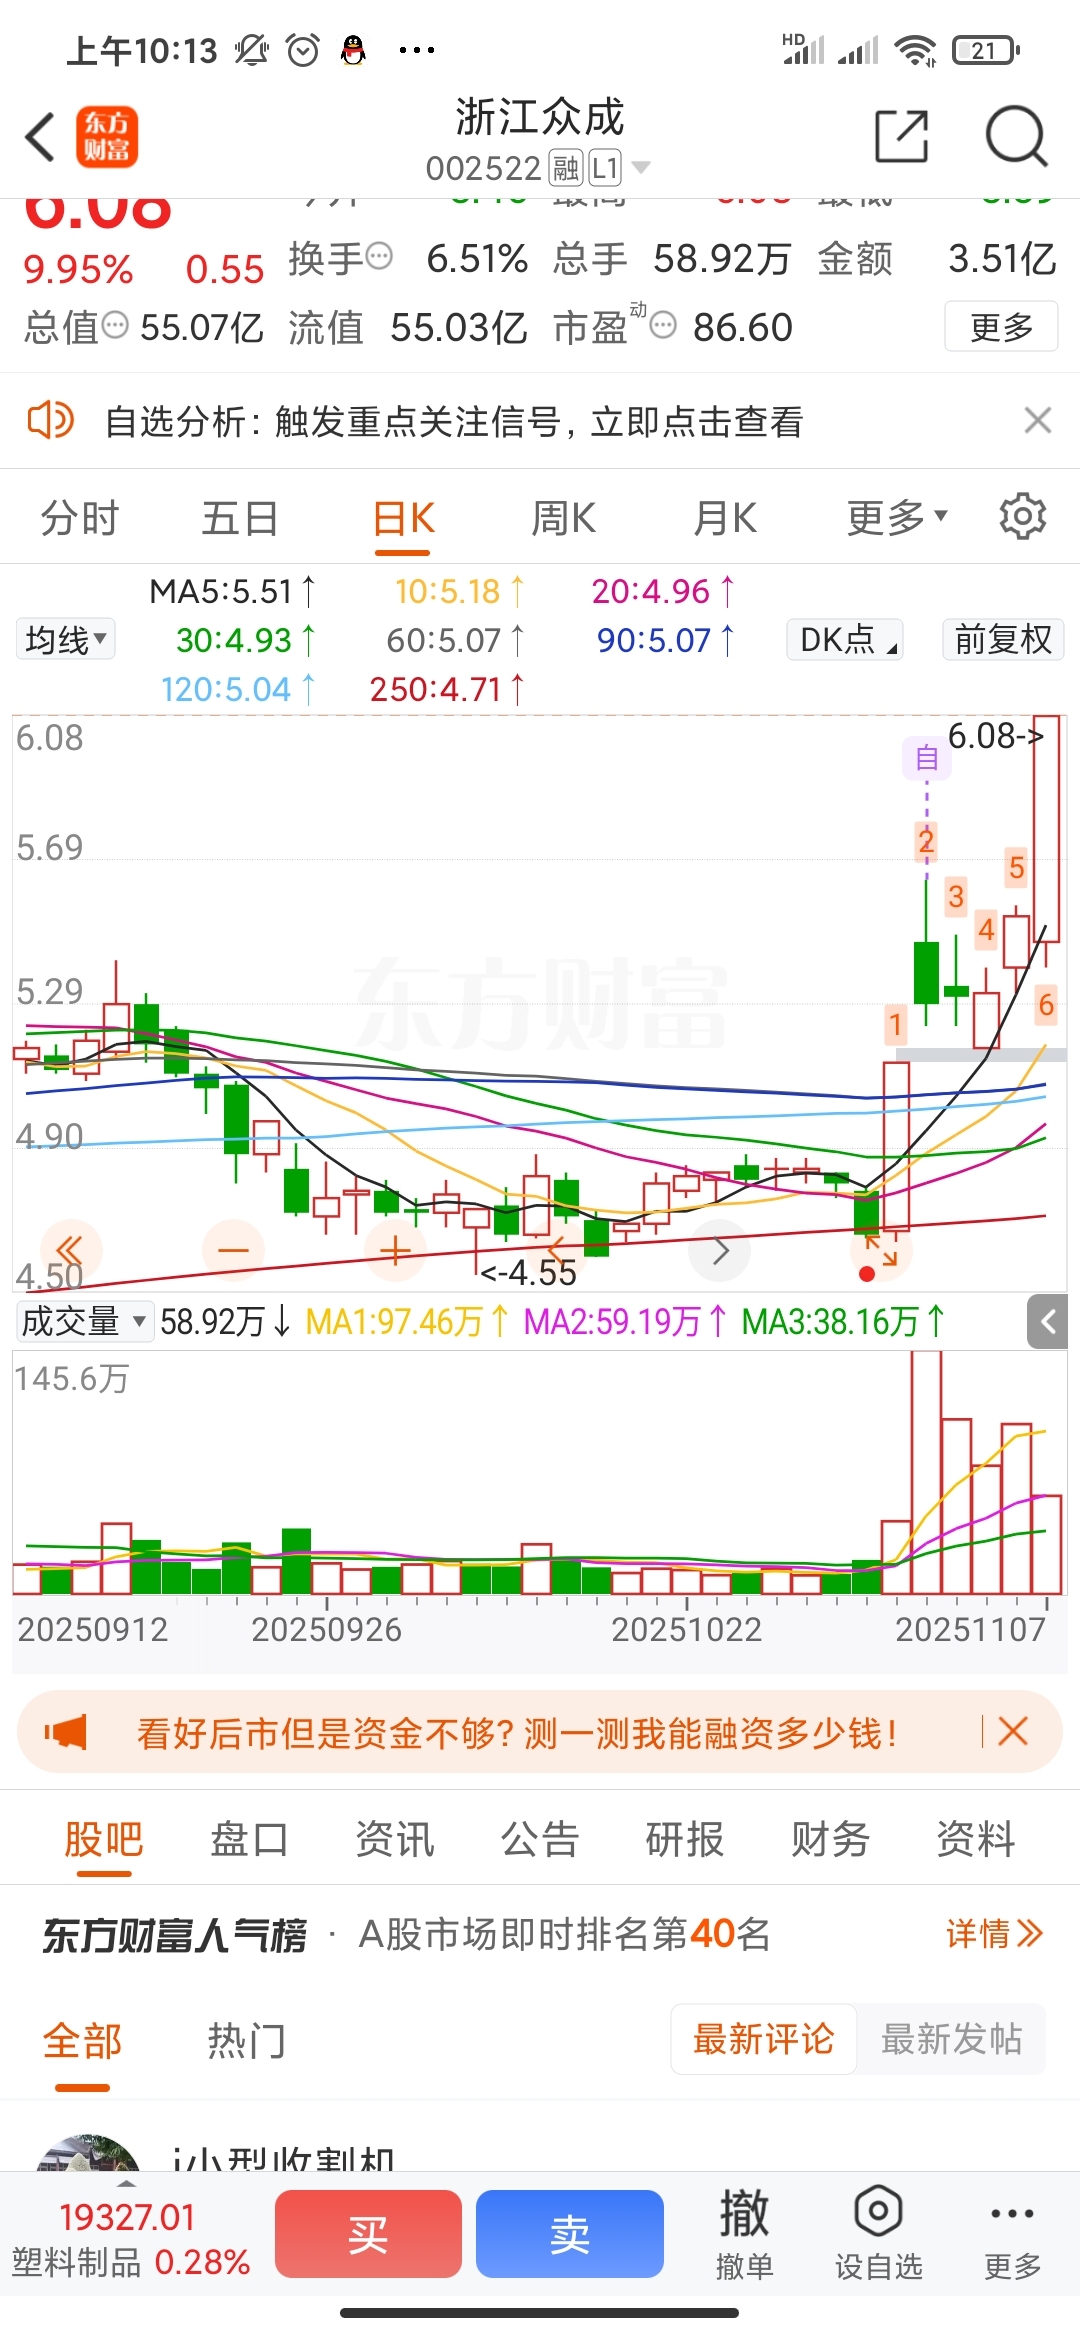Switch to the 研报 tab

tap(685, 1838)
